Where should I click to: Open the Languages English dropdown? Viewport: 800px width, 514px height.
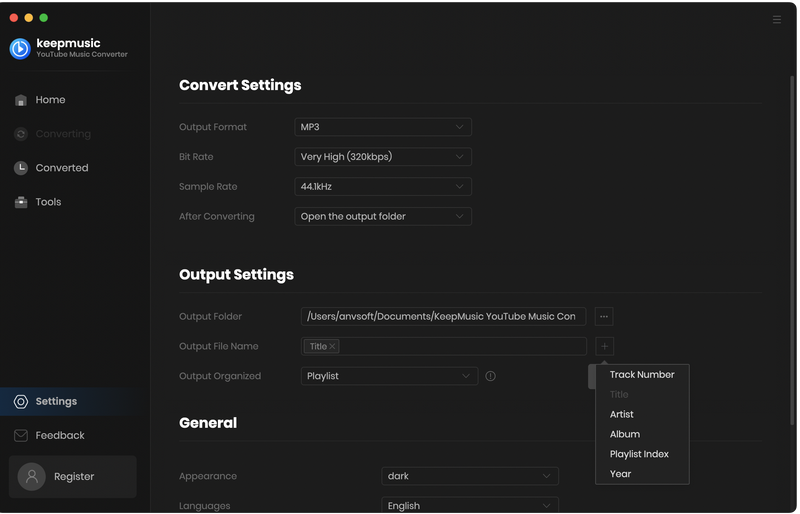(x=470, y=506)
